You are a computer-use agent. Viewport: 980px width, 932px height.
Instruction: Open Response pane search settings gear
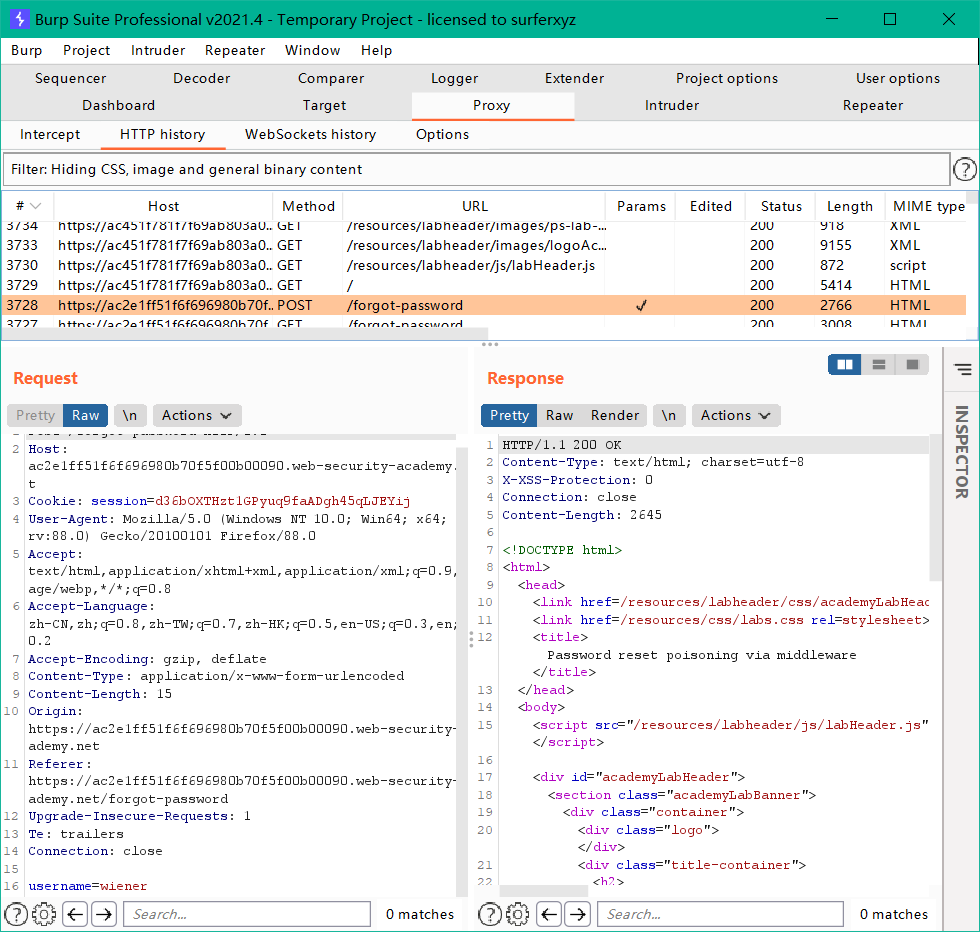[518, 914]
